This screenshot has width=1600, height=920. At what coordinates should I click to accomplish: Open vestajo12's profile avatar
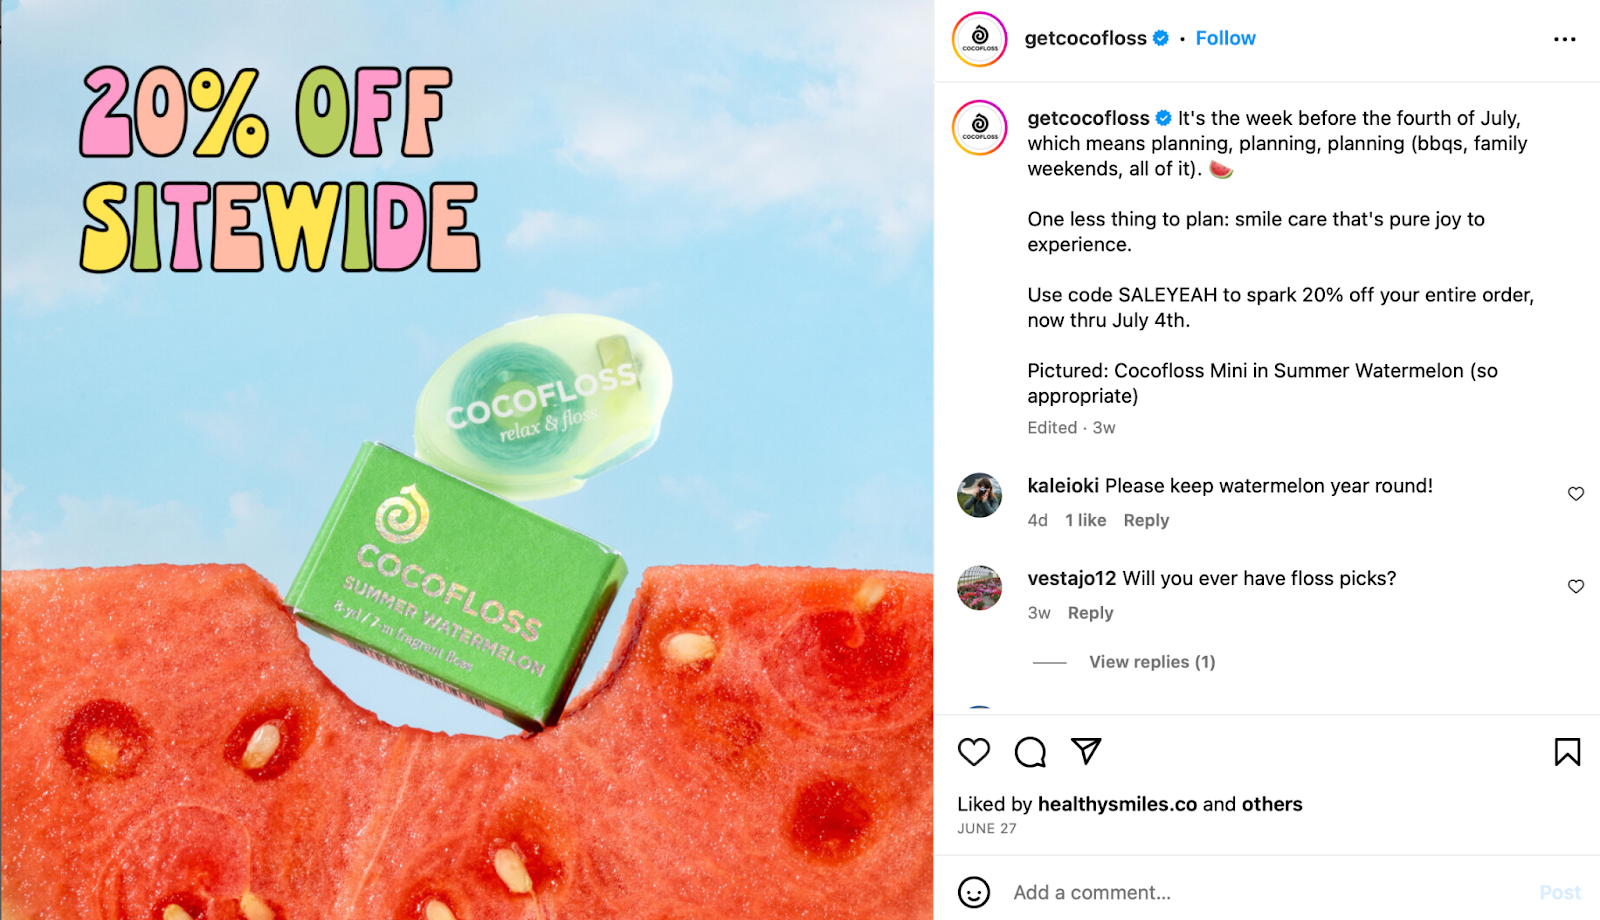[980, 588]
